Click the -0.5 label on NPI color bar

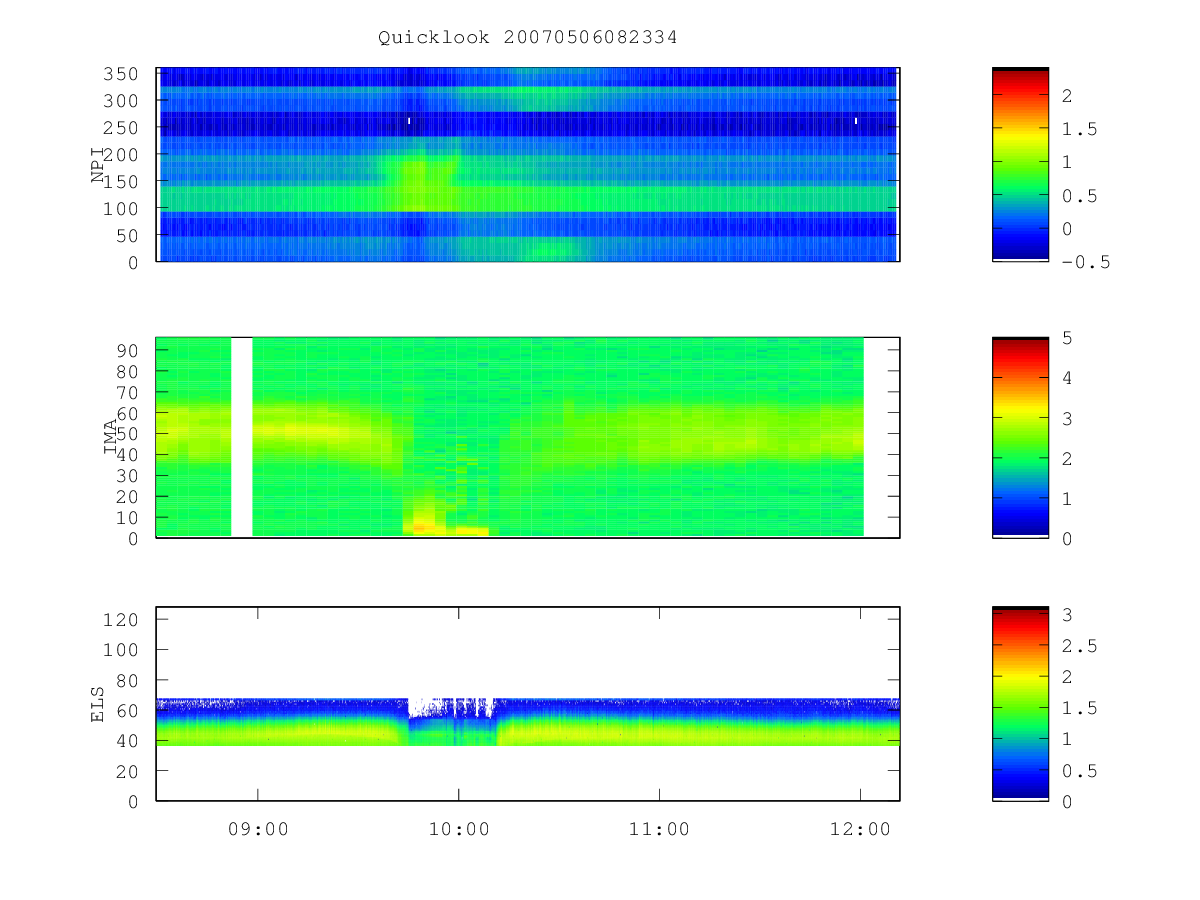coord(1086,262)
